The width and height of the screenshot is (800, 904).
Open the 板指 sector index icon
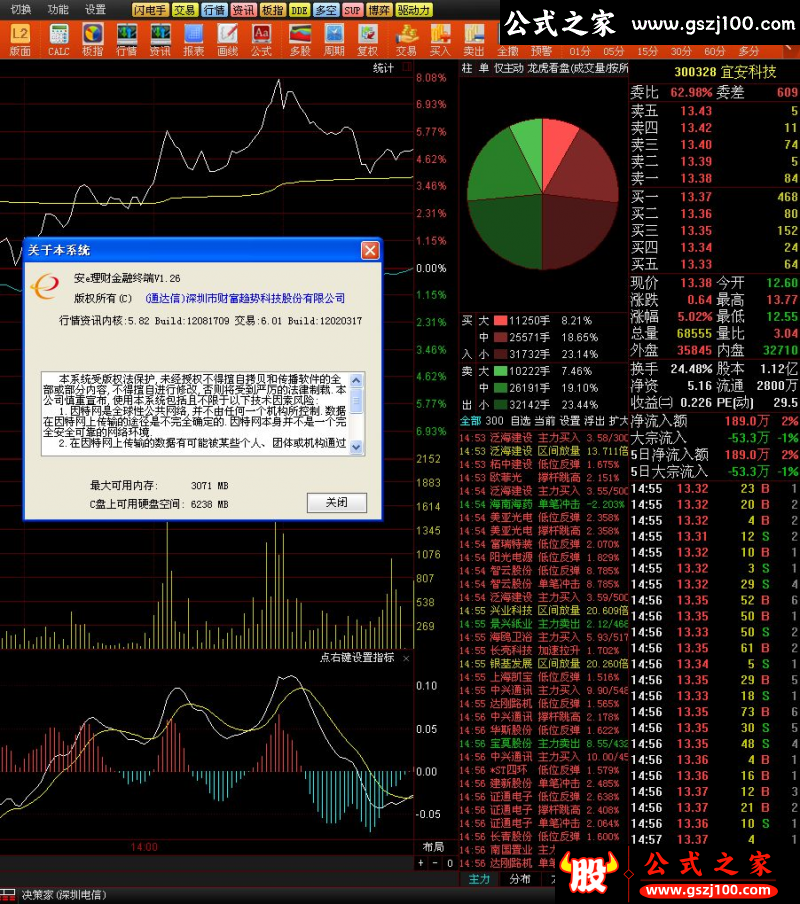92,40
